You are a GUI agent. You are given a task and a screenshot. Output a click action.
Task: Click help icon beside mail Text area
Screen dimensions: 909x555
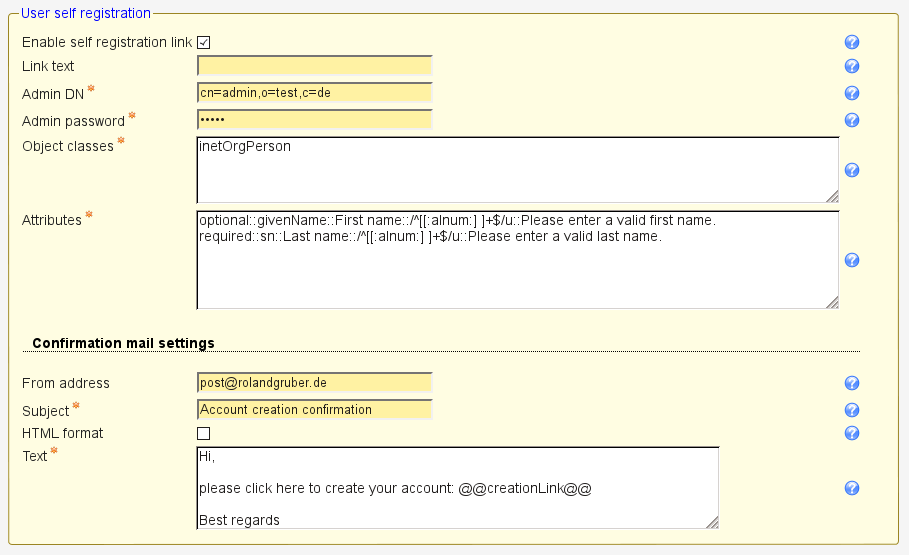click(852, 488)
